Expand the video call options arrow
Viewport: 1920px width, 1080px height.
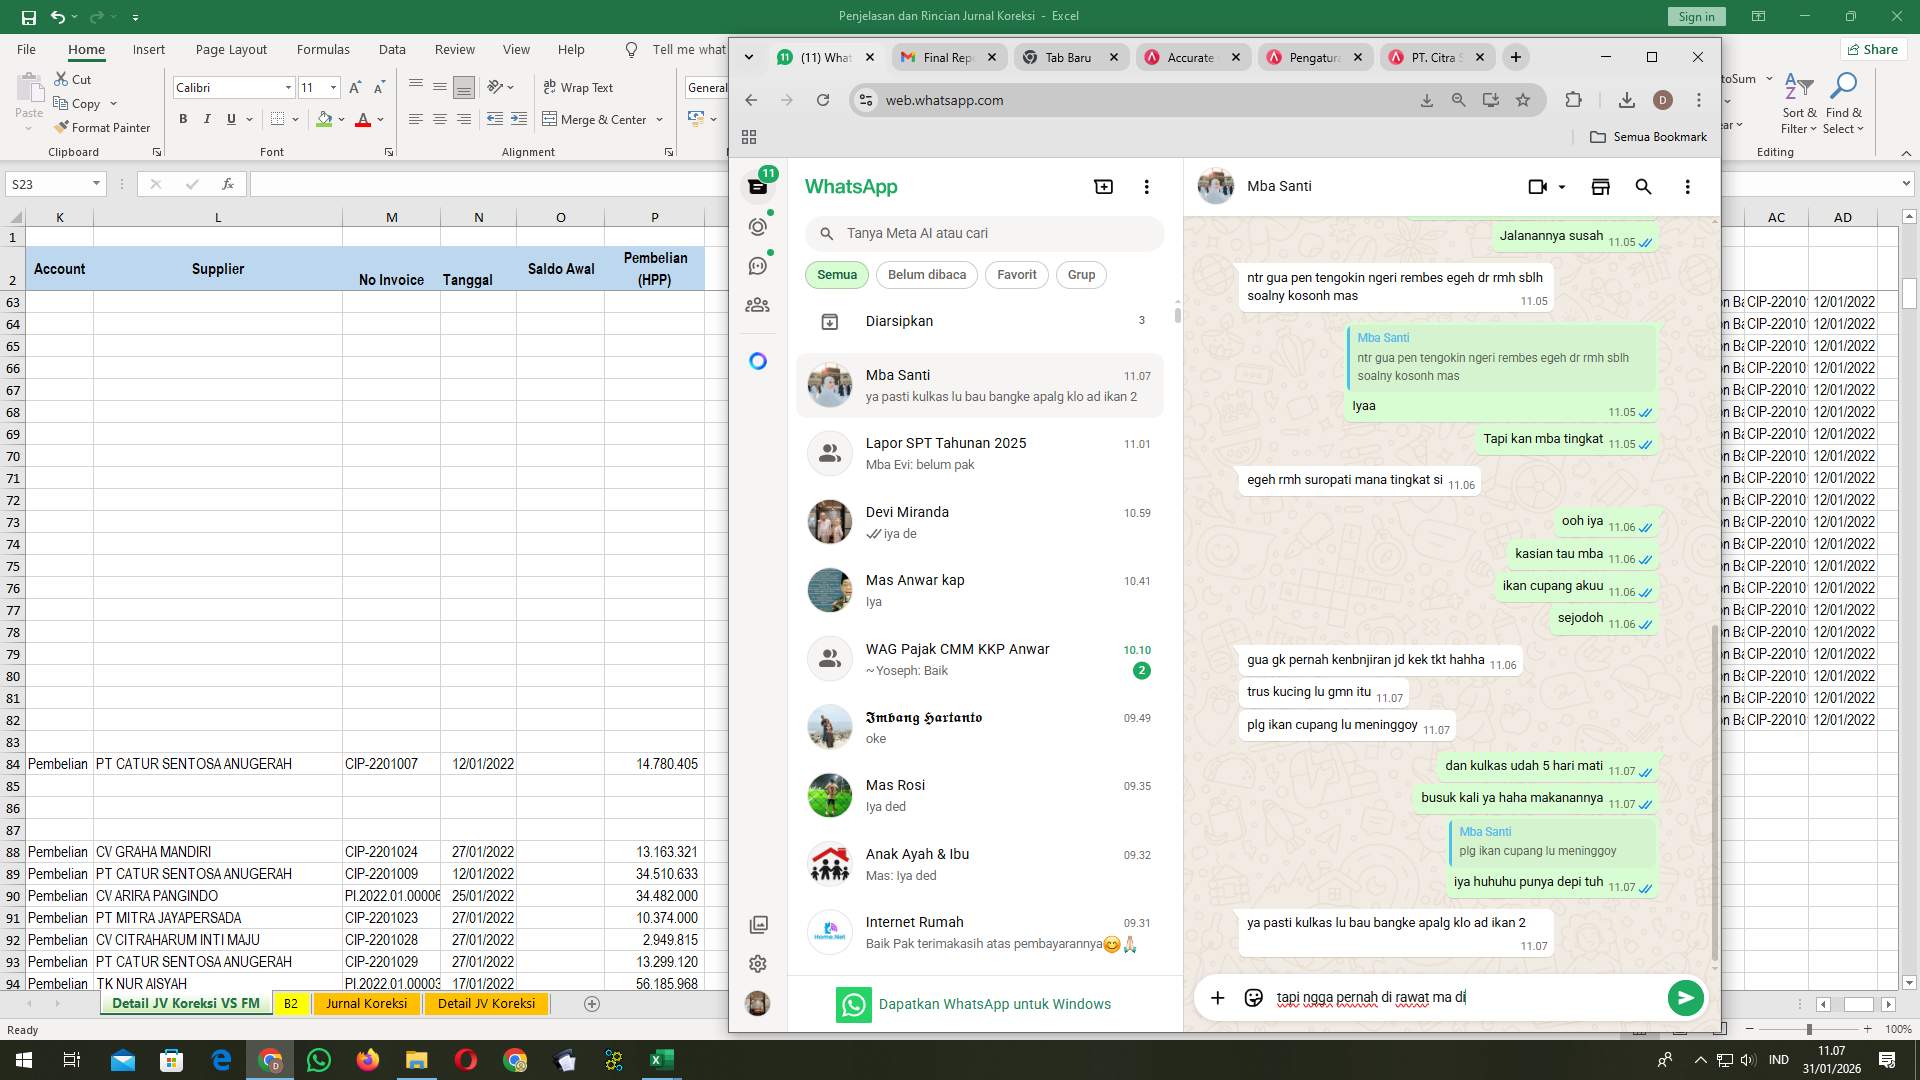click(x=1560, y=186)
